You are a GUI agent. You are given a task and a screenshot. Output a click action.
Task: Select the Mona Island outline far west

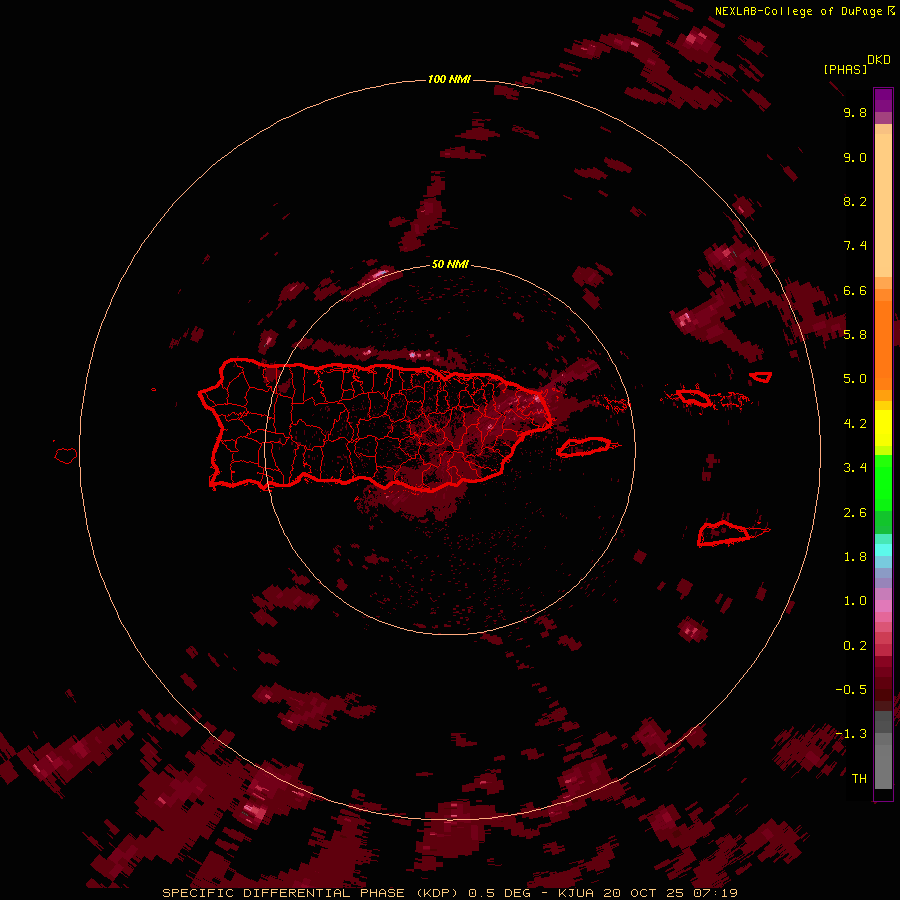pyautogui.click(x=66, y=456)
